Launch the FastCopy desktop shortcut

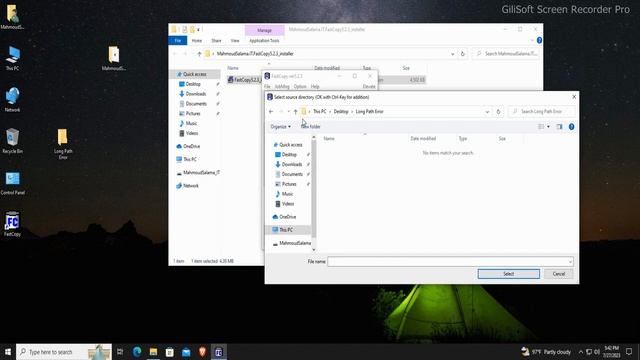pos(12,224)
